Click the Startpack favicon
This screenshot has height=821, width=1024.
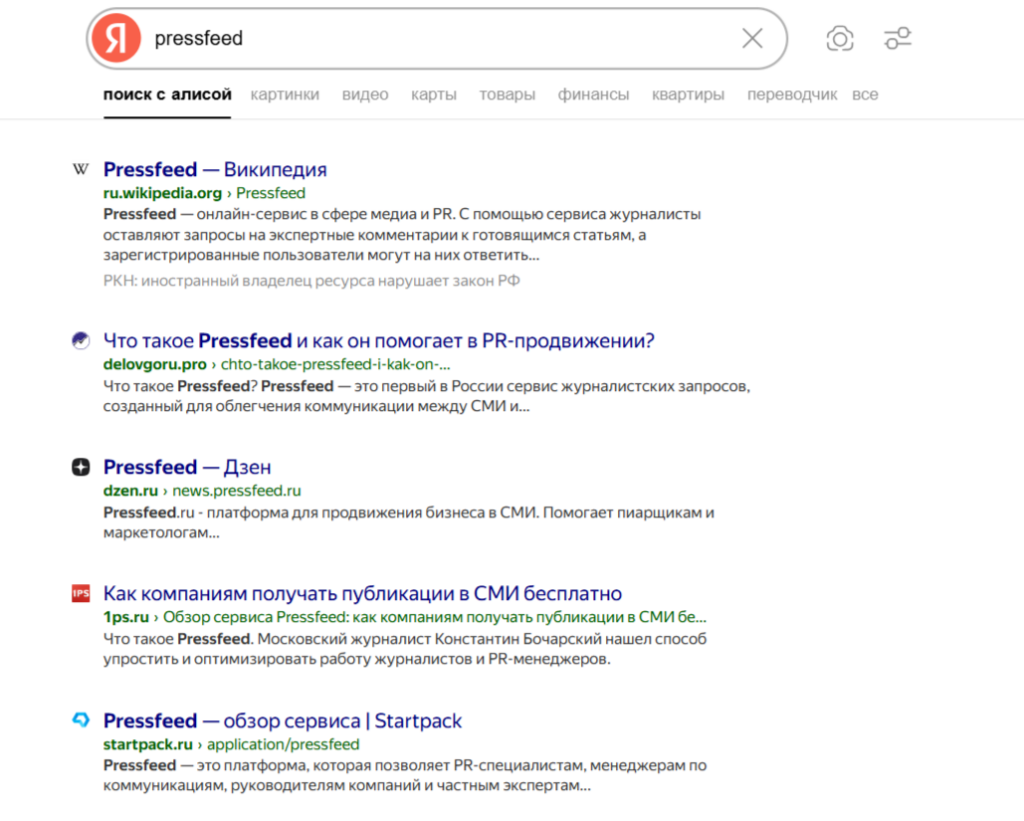click(x=81, y=720)
